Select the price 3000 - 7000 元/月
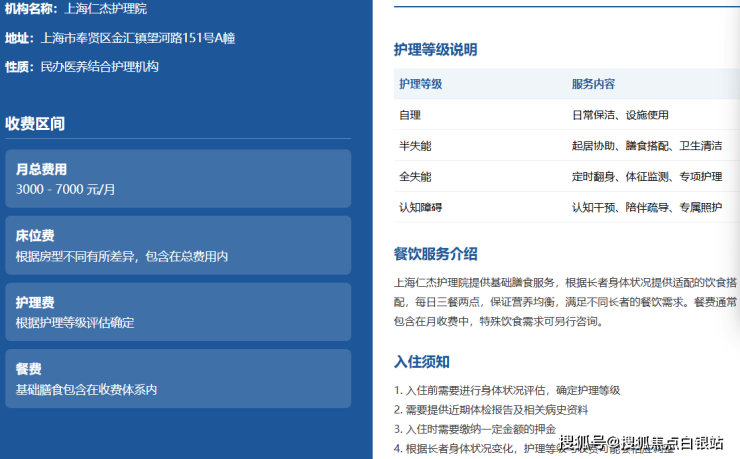 click(x=66, y=190)
